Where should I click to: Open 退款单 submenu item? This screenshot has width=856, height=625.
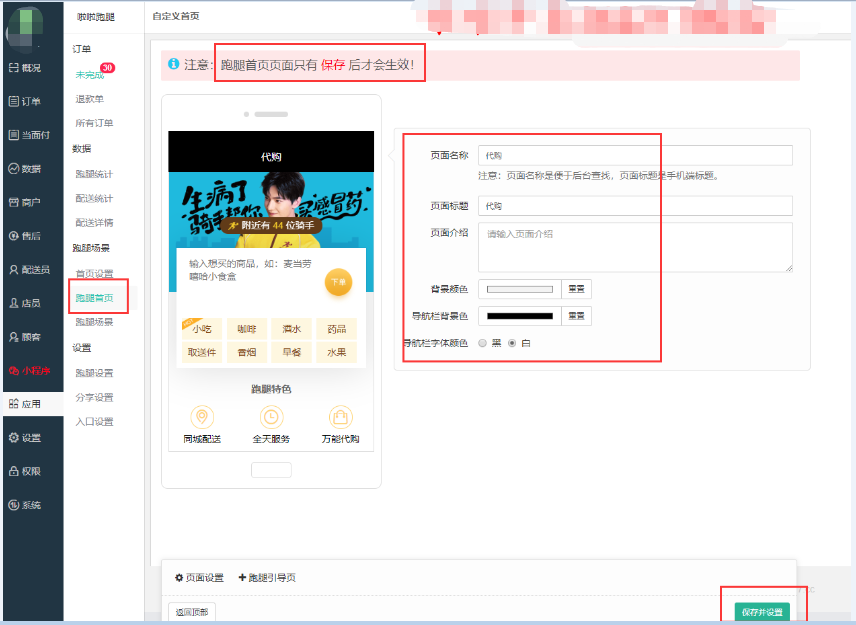pos(90,99)
